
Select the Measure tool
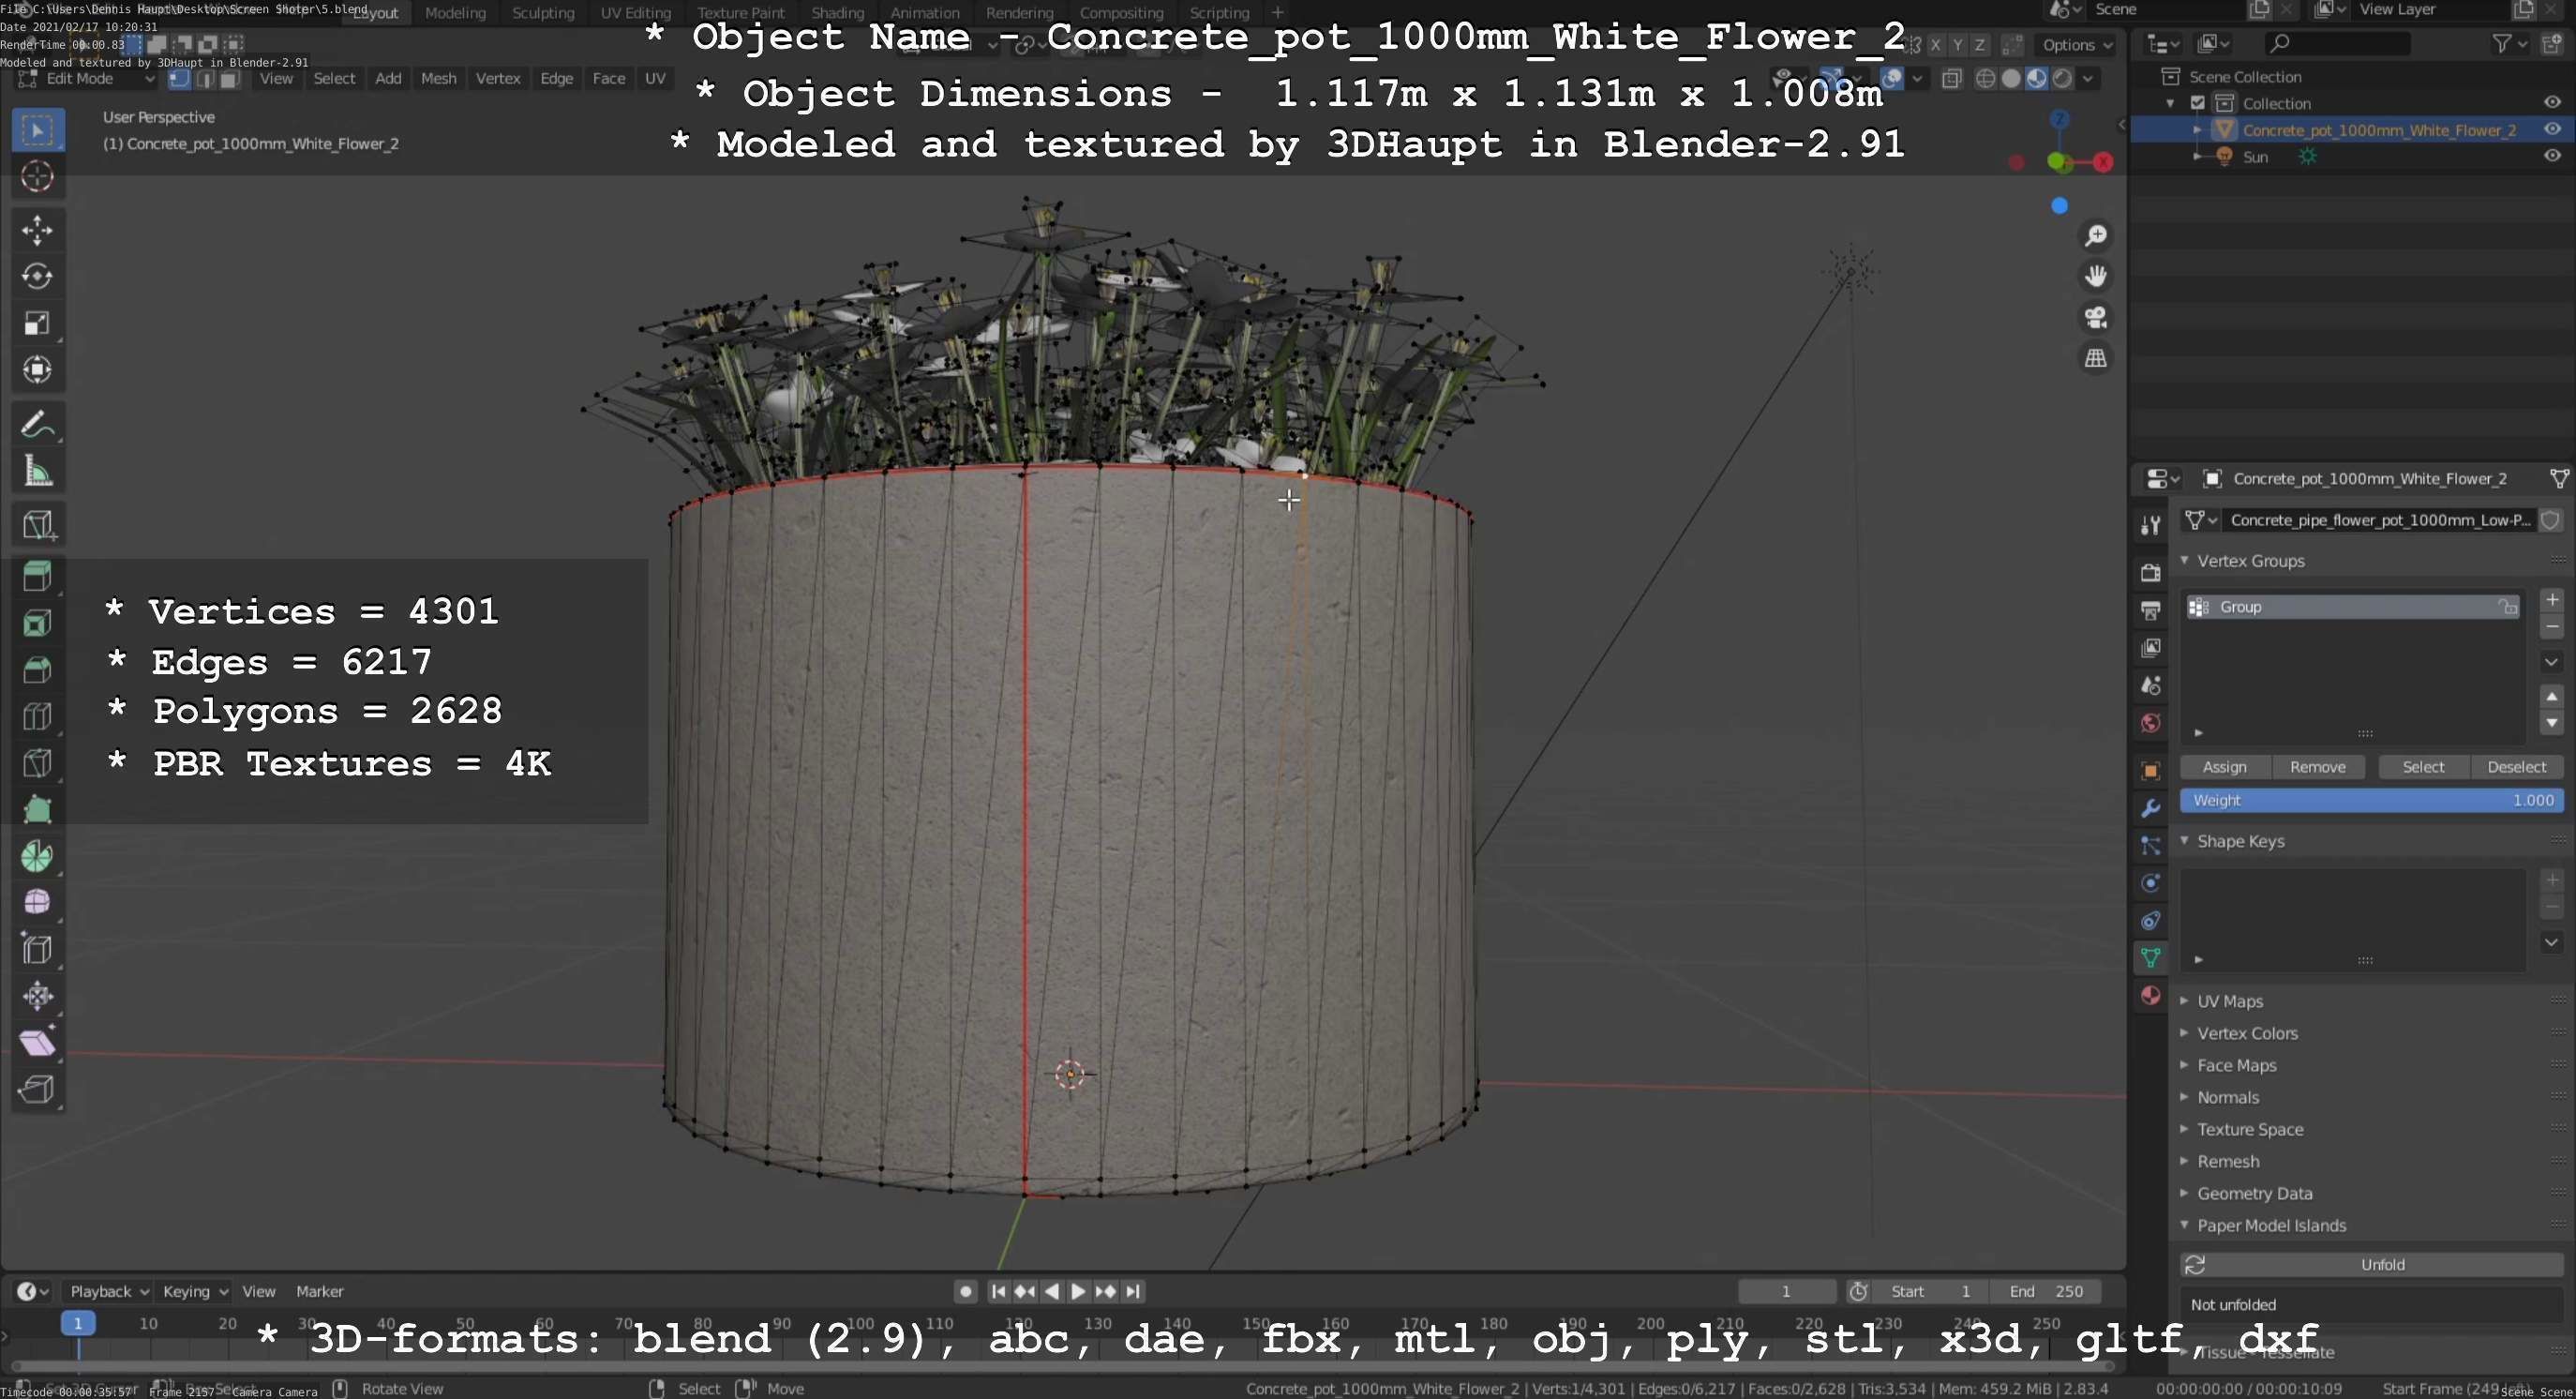pos(38,471)
